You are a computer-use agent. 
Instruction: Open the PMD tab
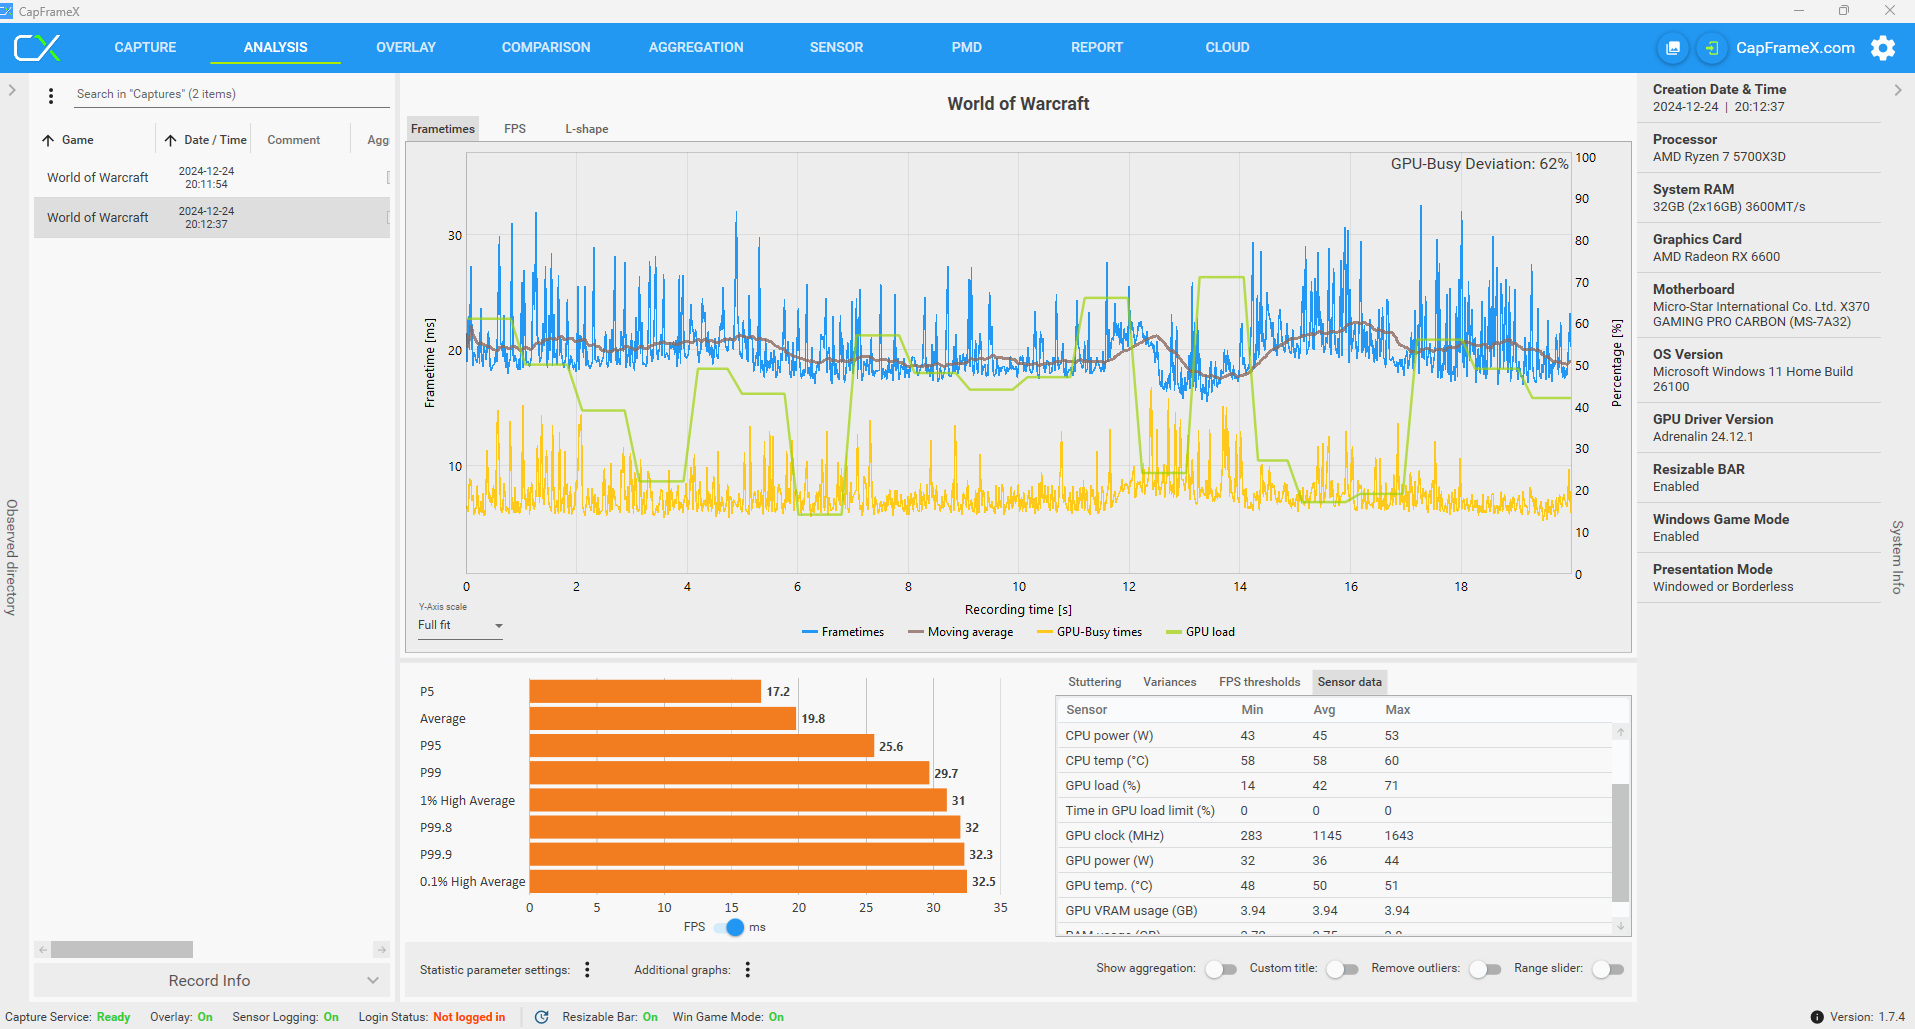(966, 47)
